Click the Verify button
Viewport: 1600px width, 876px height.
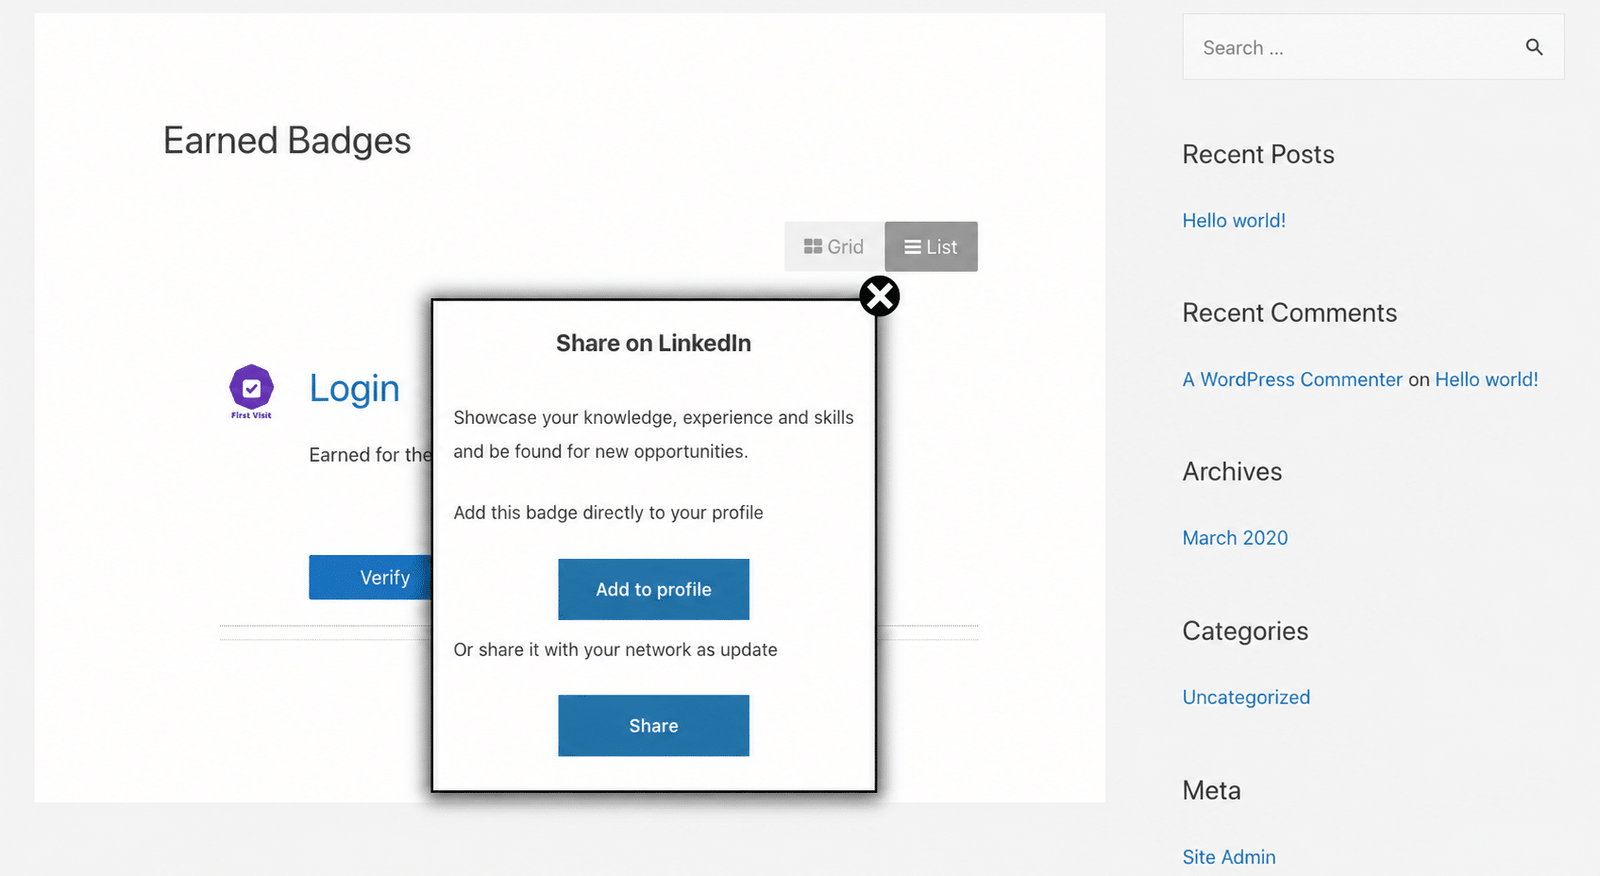pos(371,577)
